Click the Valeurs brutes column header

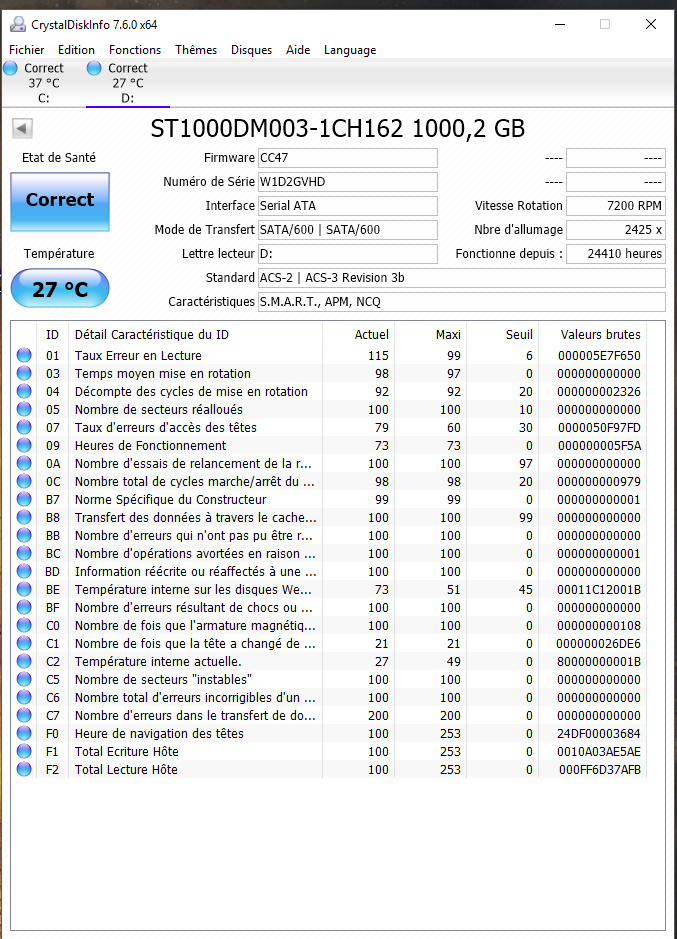pos(600,334)
